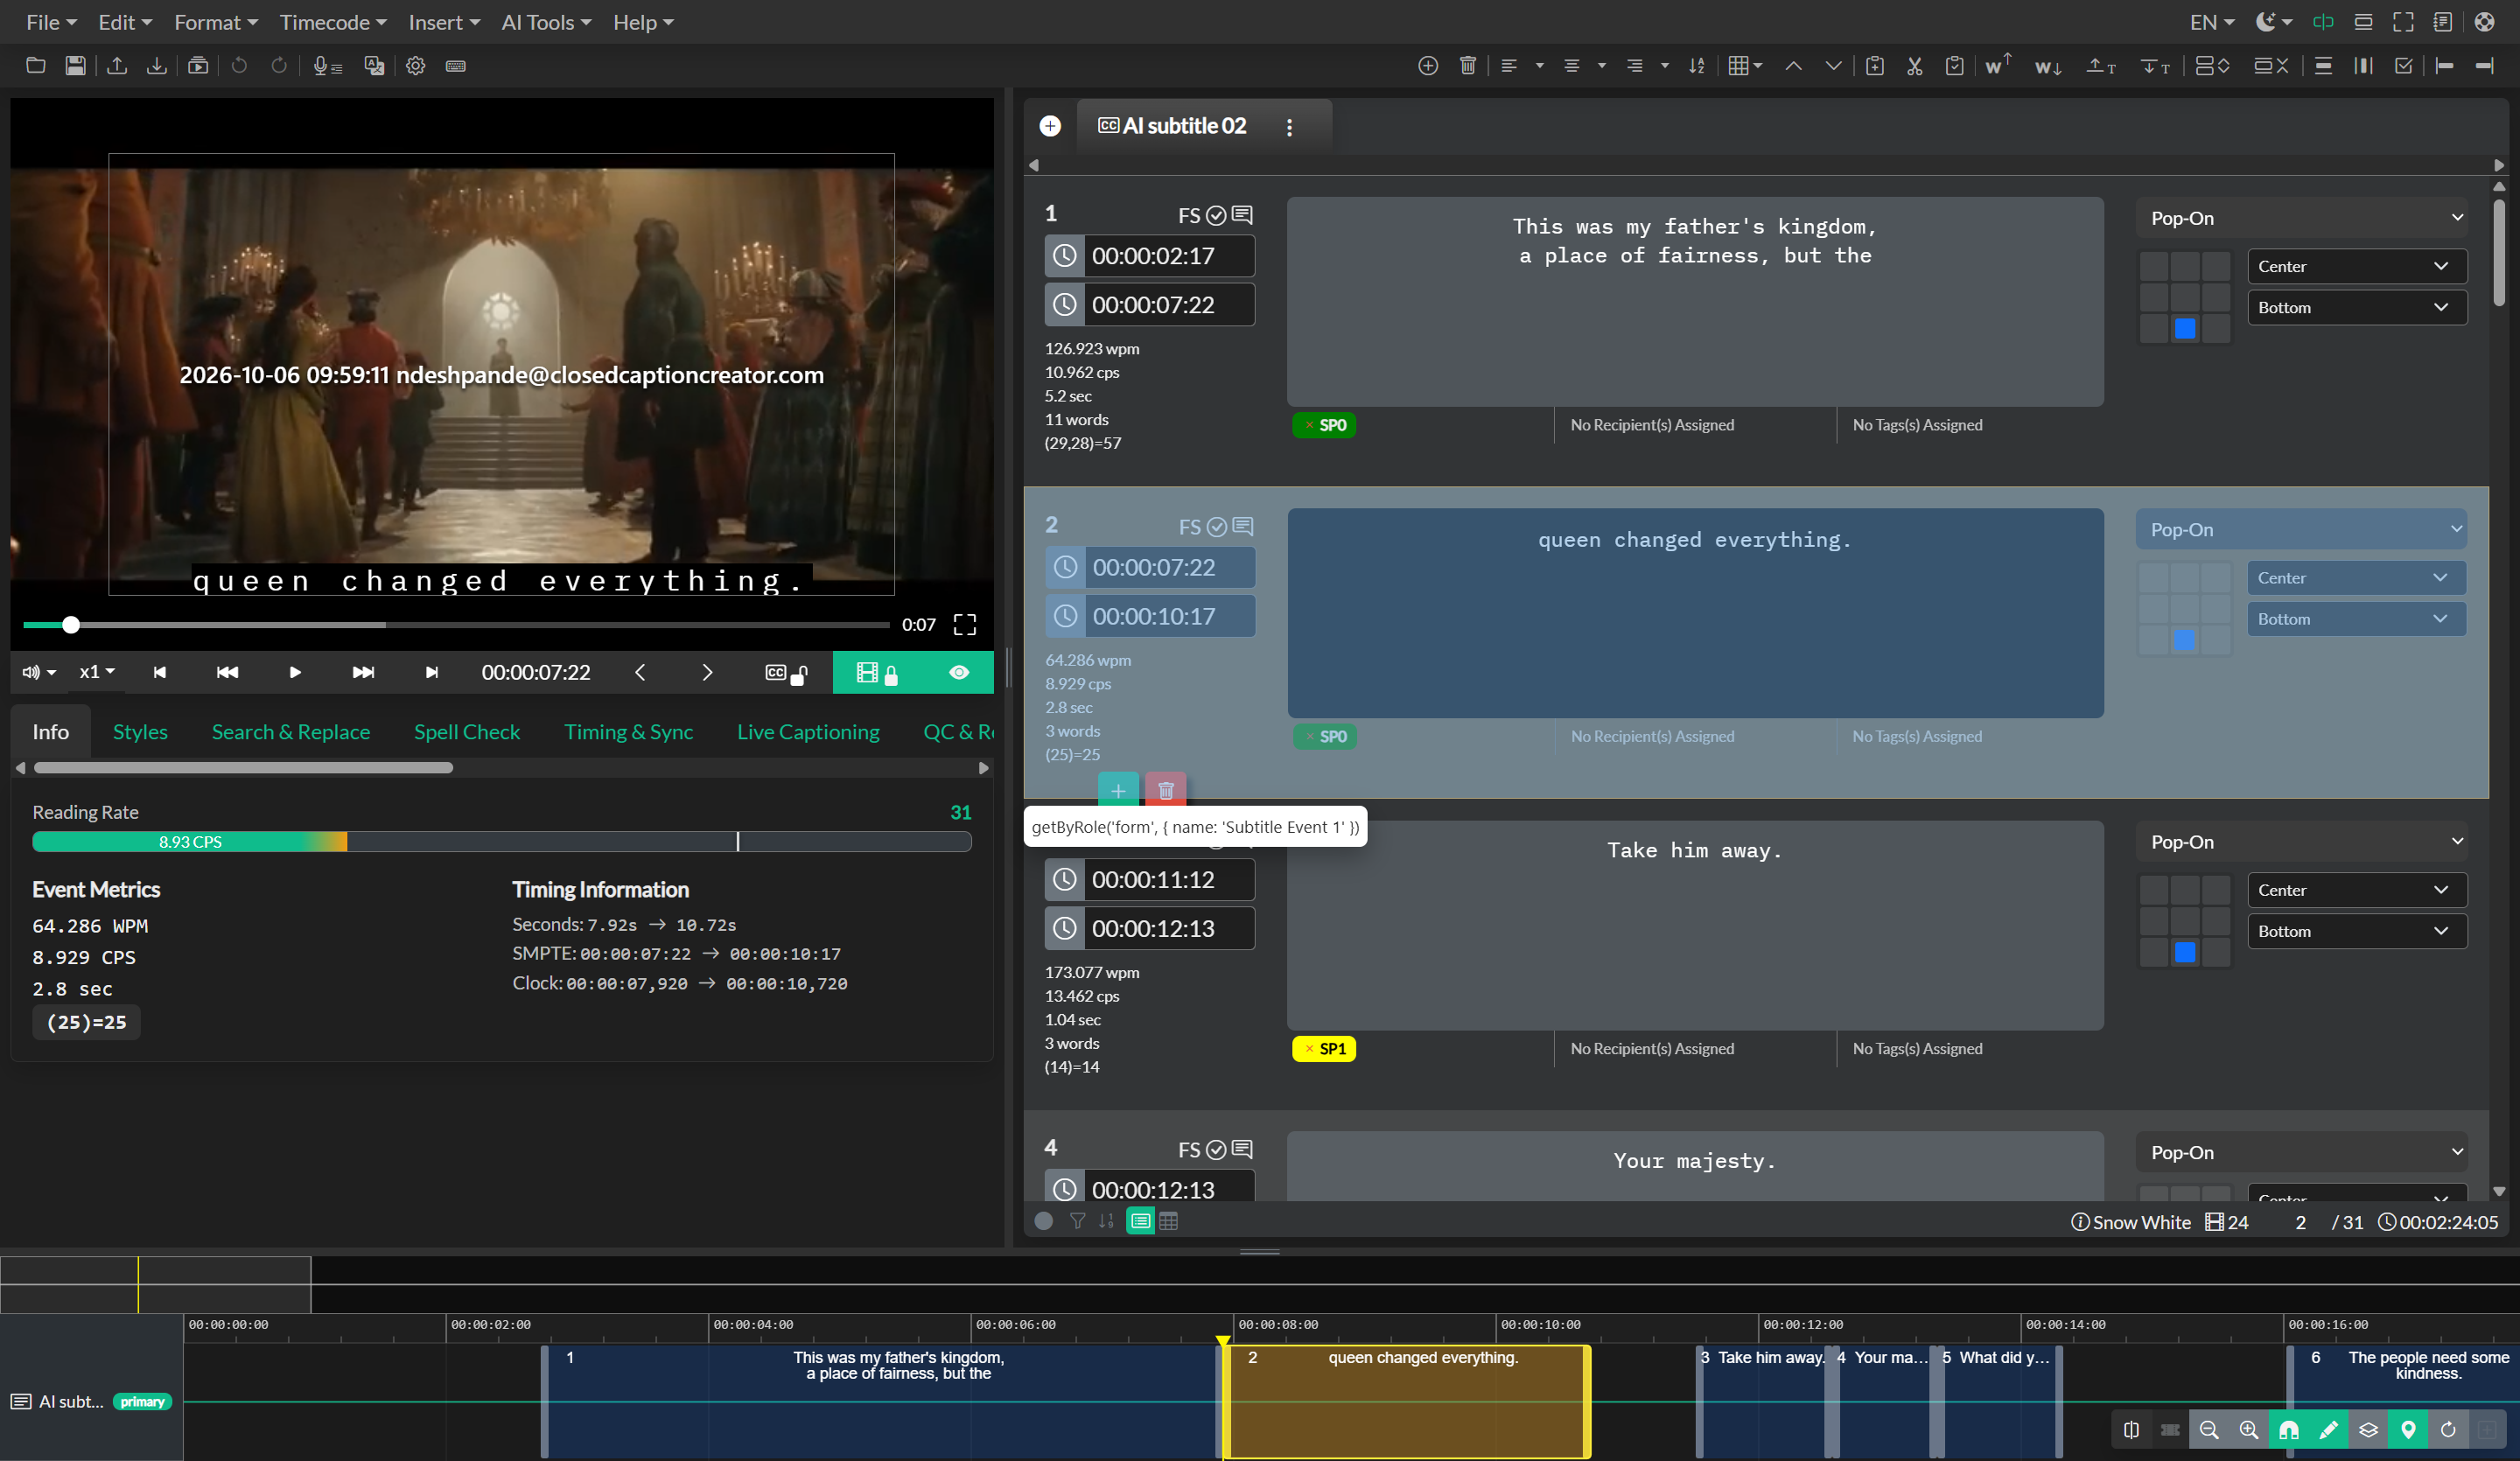Open the Timecode menu

[333, 22]
